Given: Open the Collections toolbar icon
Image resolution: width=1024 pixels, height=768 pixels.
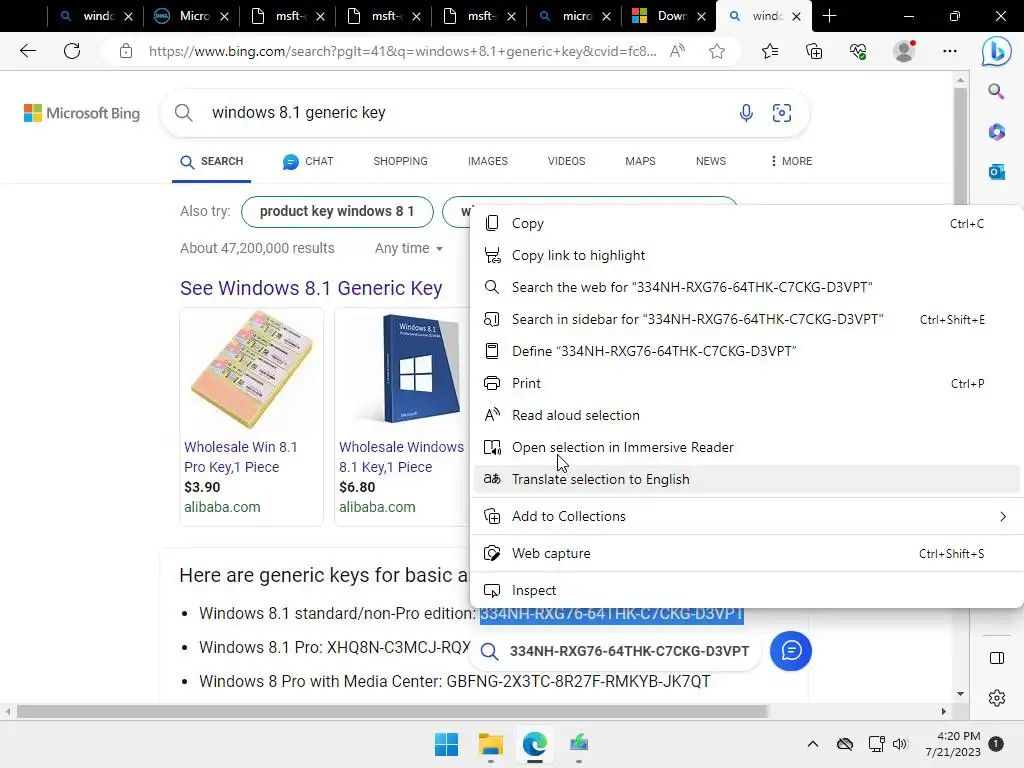Looking at the screenshot, I should [814, 51].
